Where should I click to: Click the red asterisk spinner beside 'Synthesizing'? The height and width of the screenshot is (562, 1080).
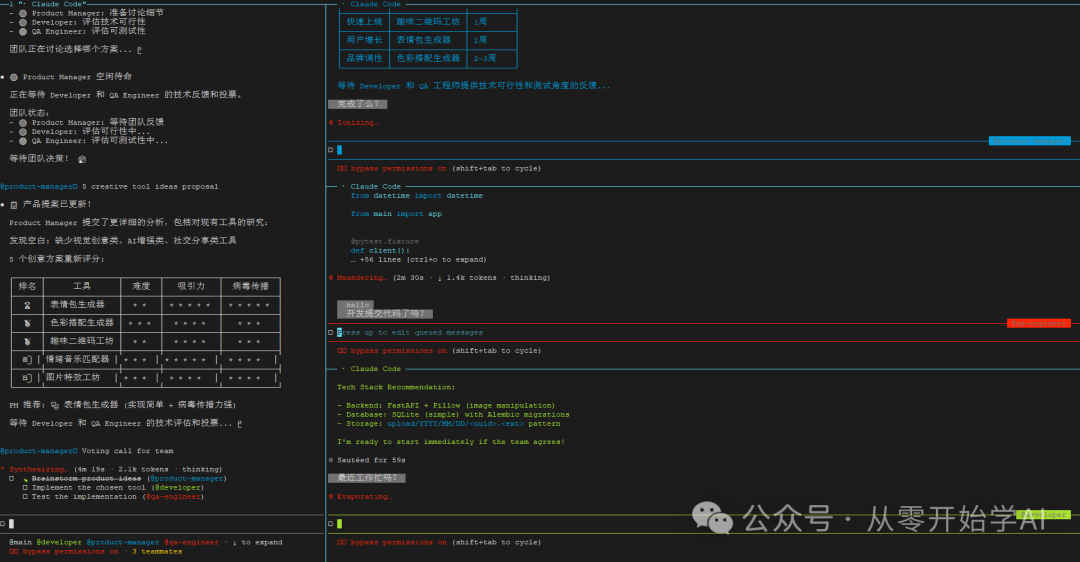(x=3, y=469)
